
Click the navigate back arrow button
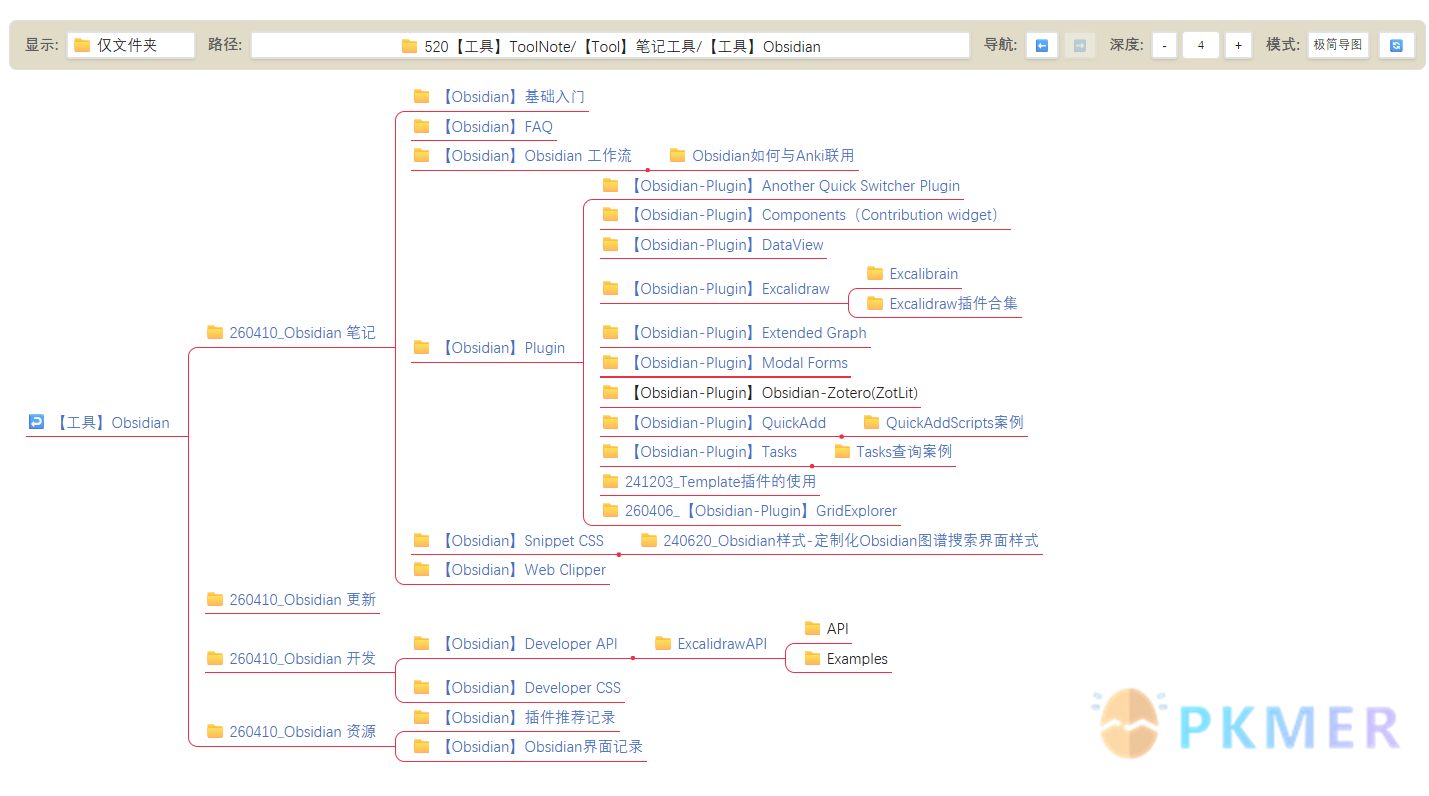click(x=1041, y=45)
